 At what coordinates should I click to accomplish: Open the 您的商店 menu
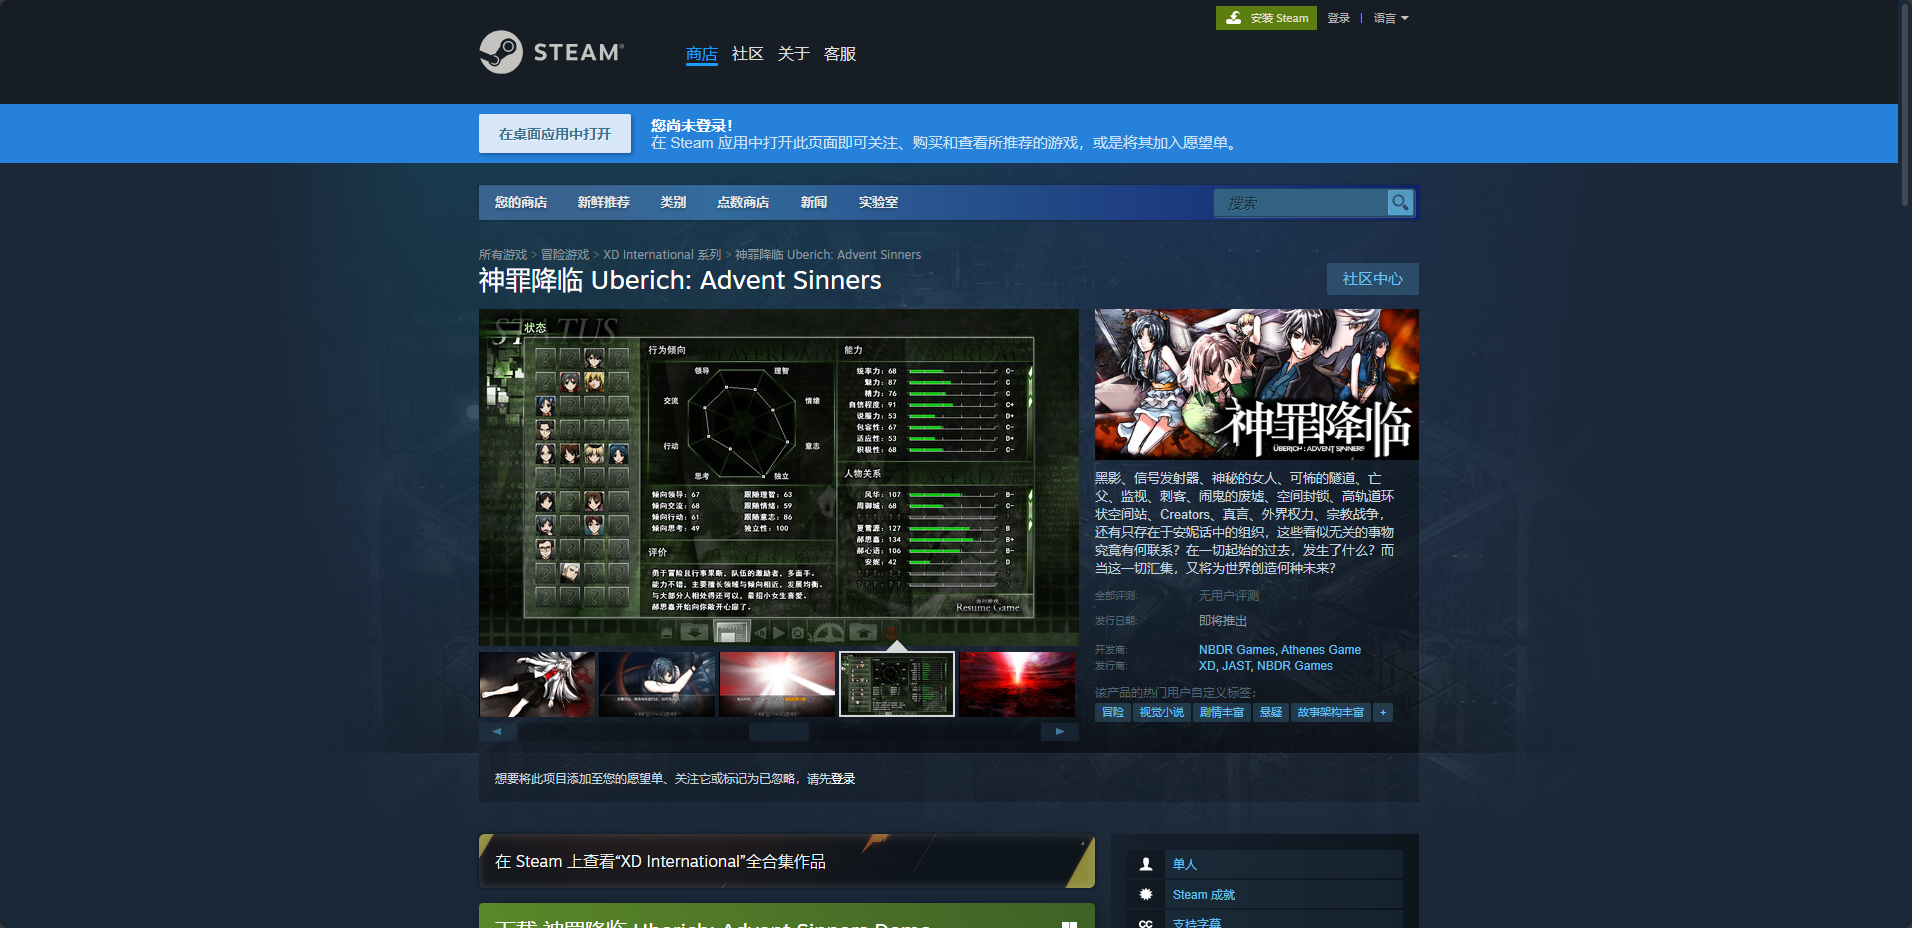click(x=521, y=202)
